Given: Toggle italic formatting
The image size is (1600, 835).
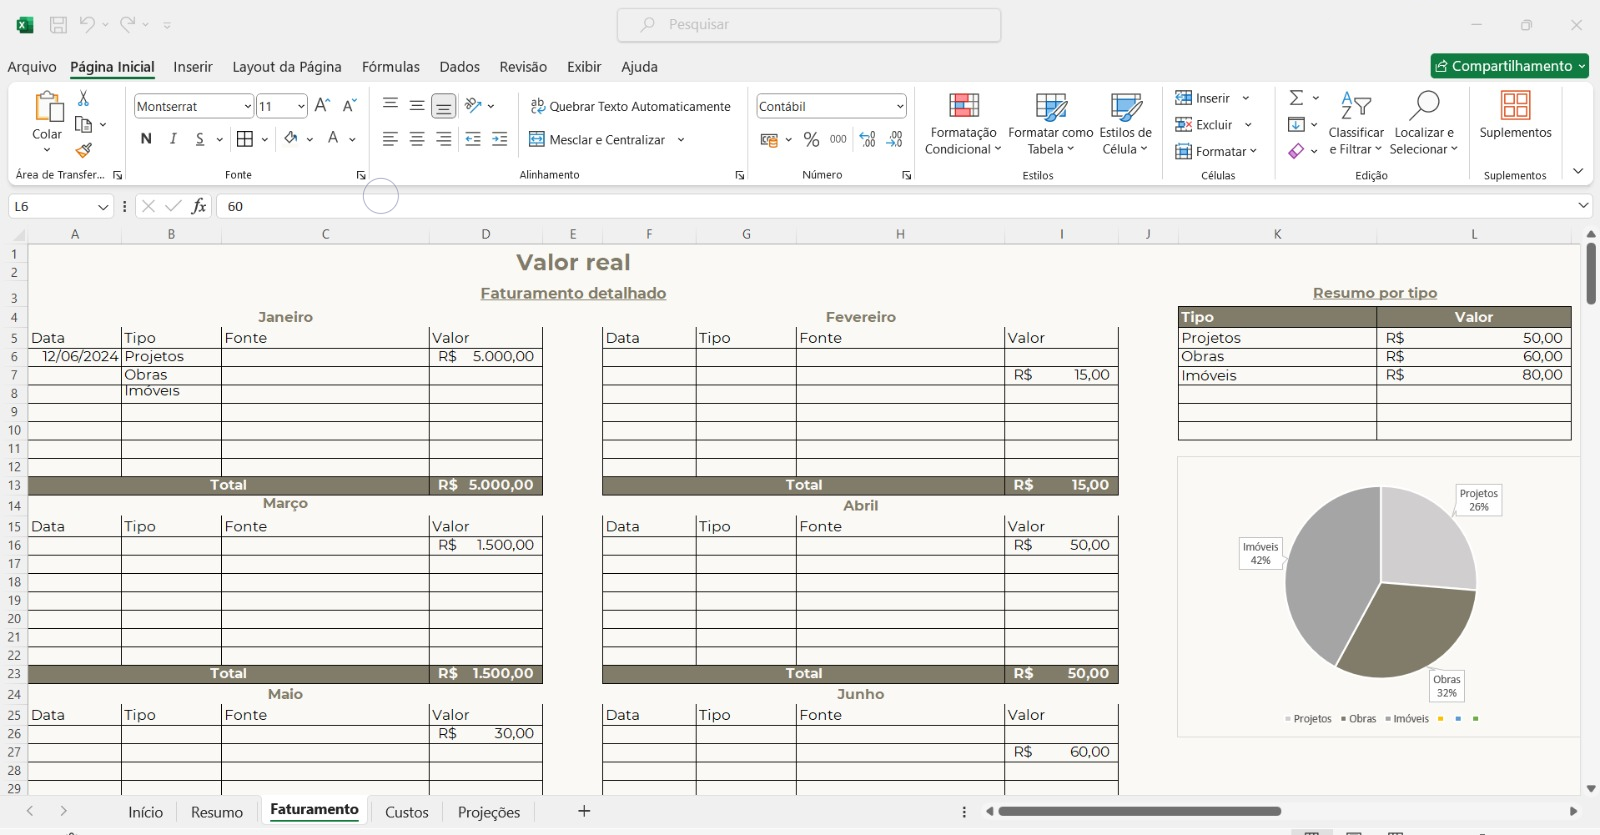Looking at the screenshot, I should (x=173, y=139).
